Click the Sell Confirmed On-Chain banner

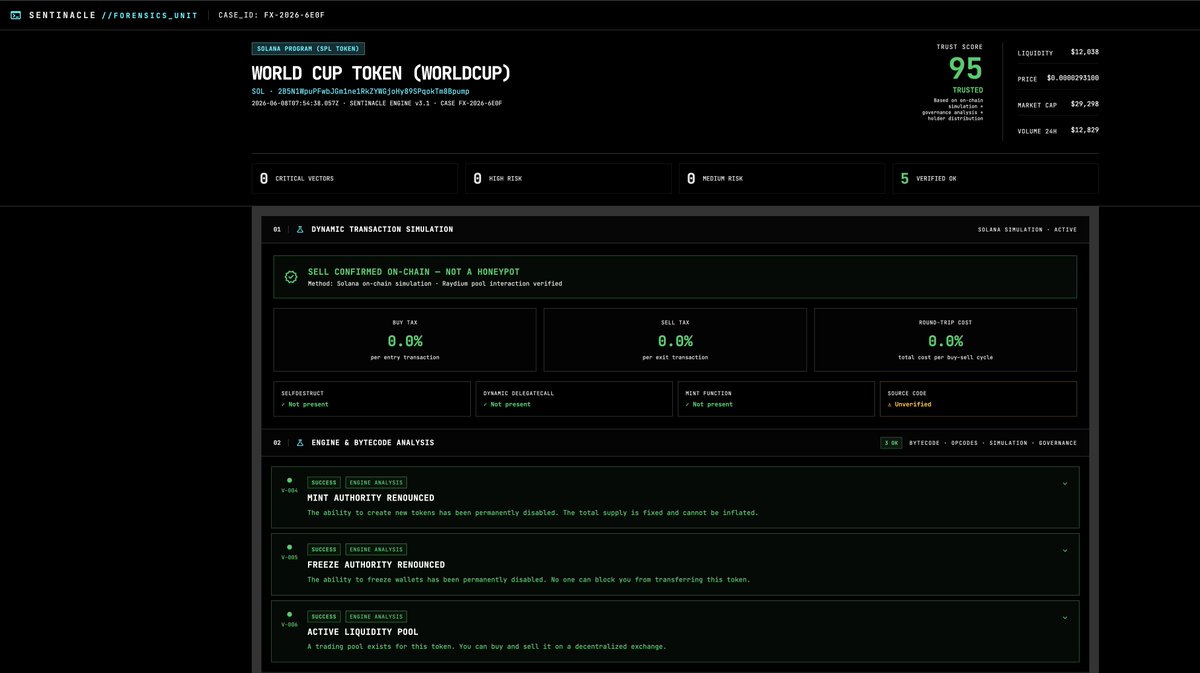click(675, 277)
